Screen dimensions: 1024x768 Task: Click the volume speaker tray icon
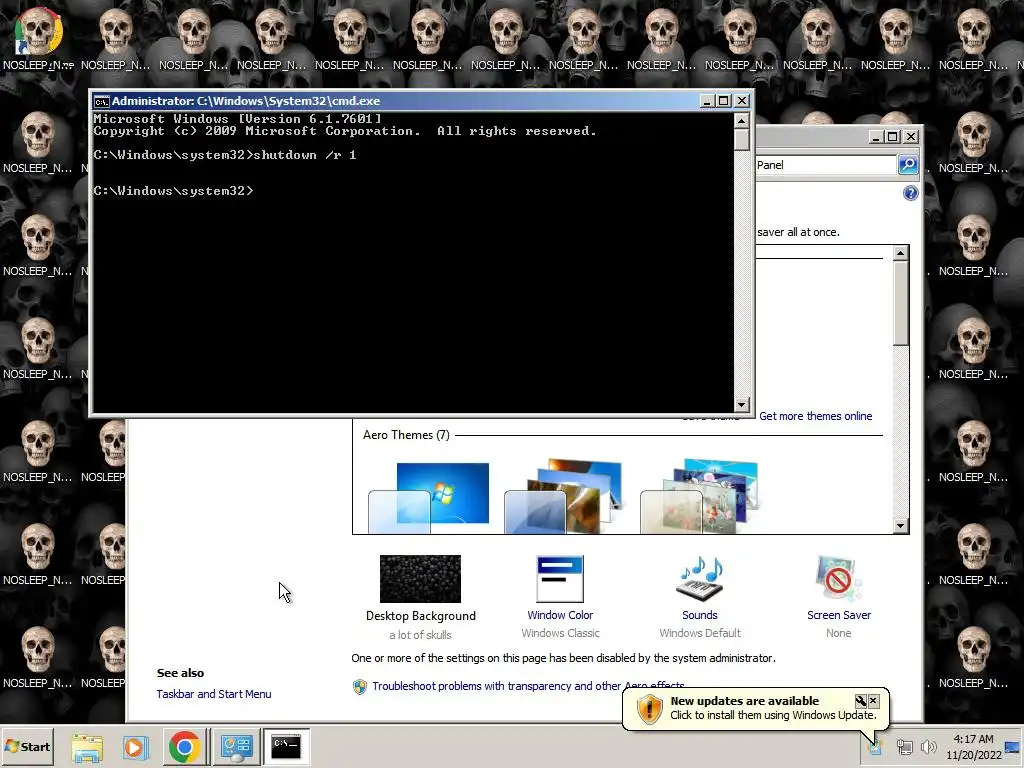pos(928,746)
